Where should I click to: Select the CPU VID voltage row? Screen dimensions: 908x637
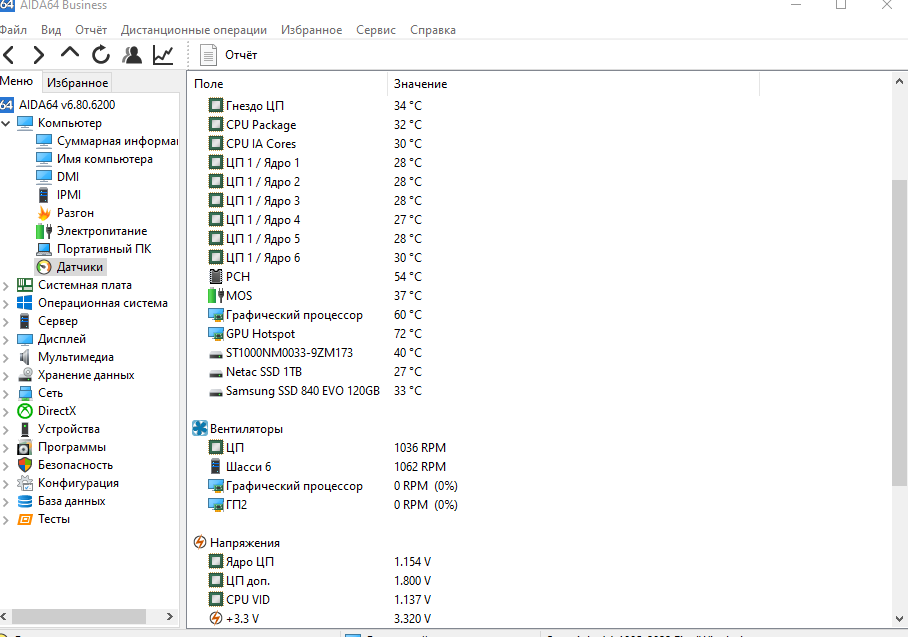pos(320,600)
